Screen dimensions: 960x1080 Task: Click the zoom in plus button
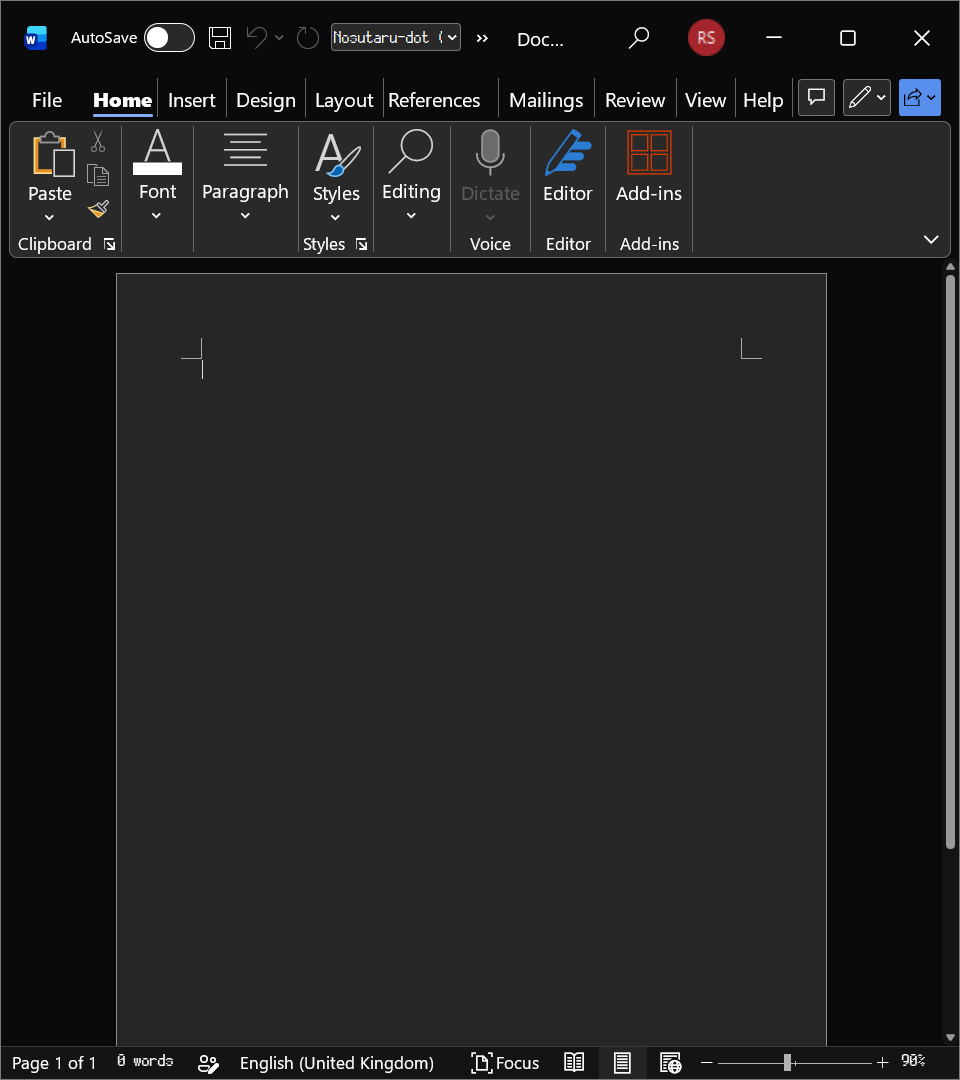882,1063
